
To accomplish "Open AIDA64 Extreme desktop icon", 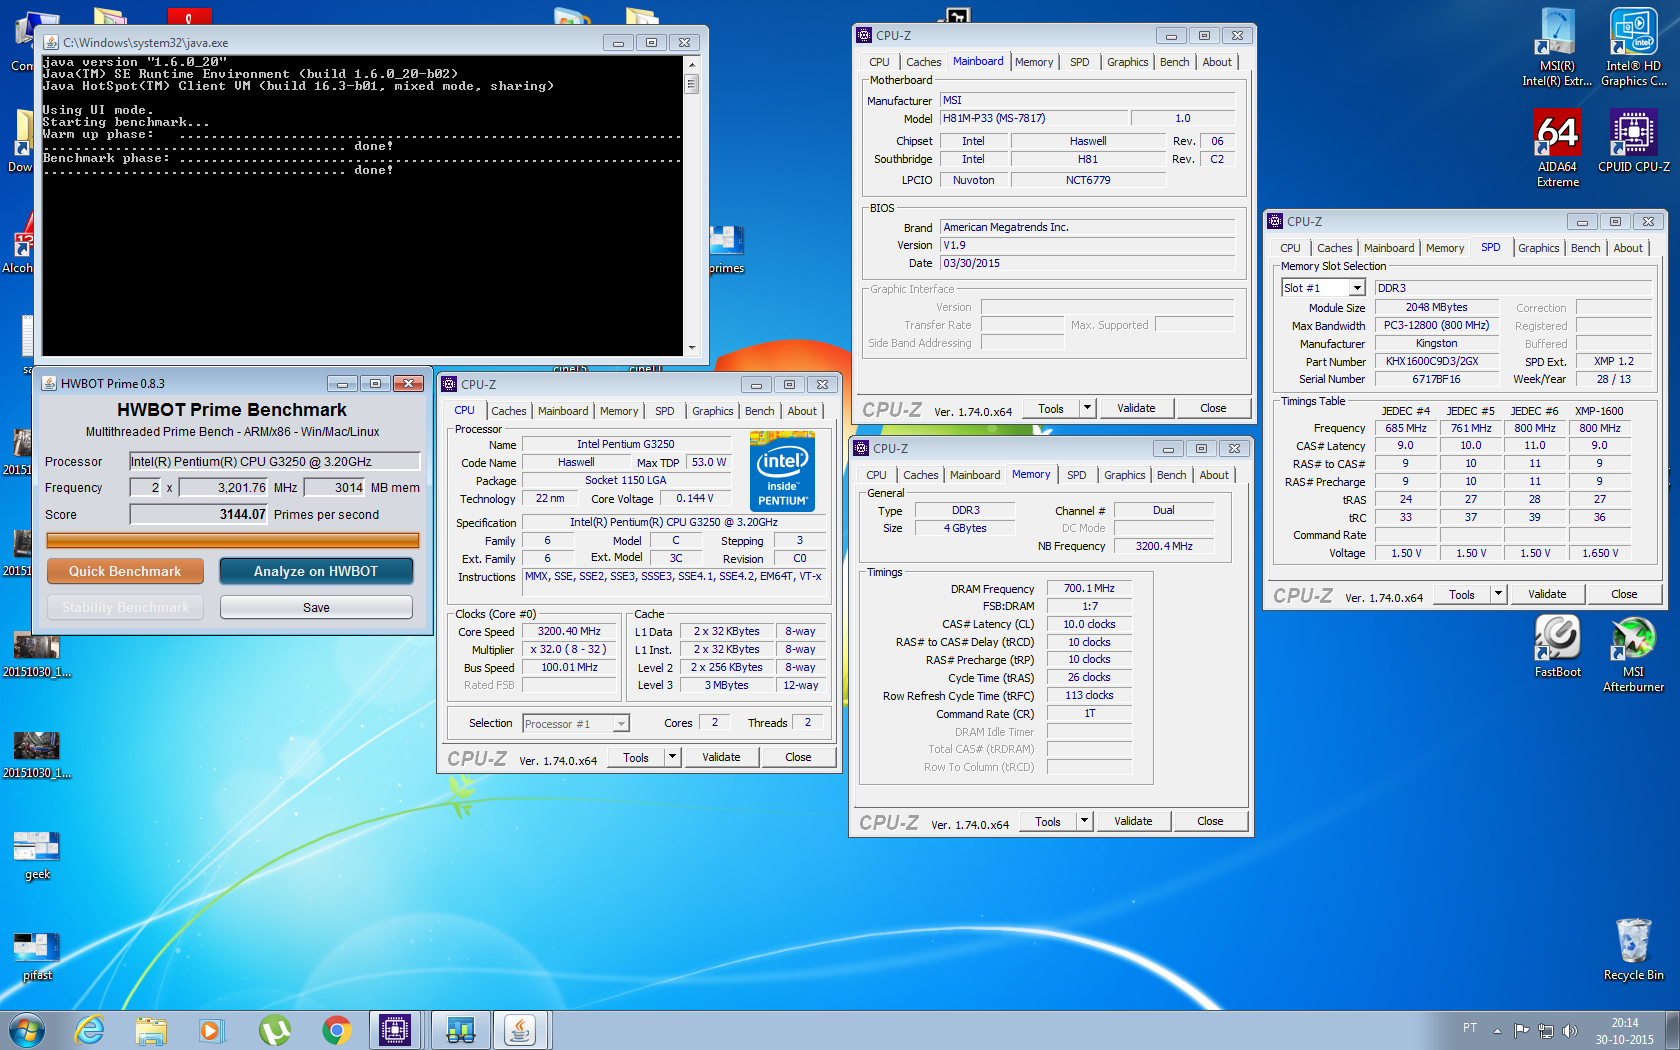I will (1557, 147).
